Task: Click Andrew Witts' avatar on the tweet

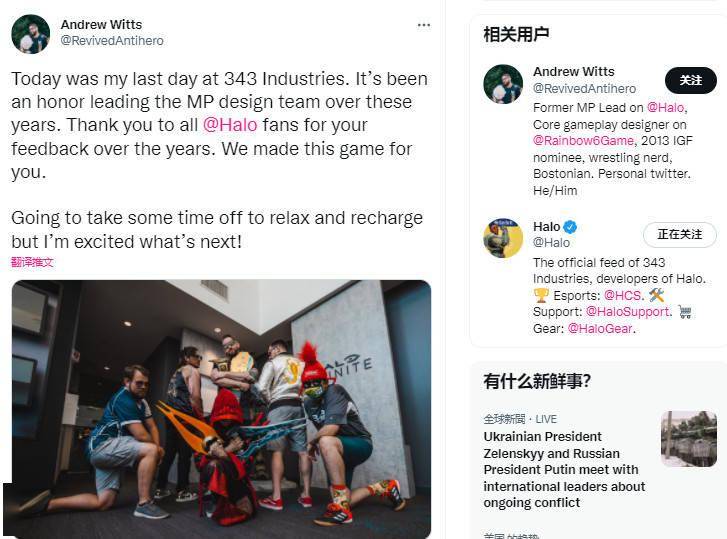Action: pos(31,34)
